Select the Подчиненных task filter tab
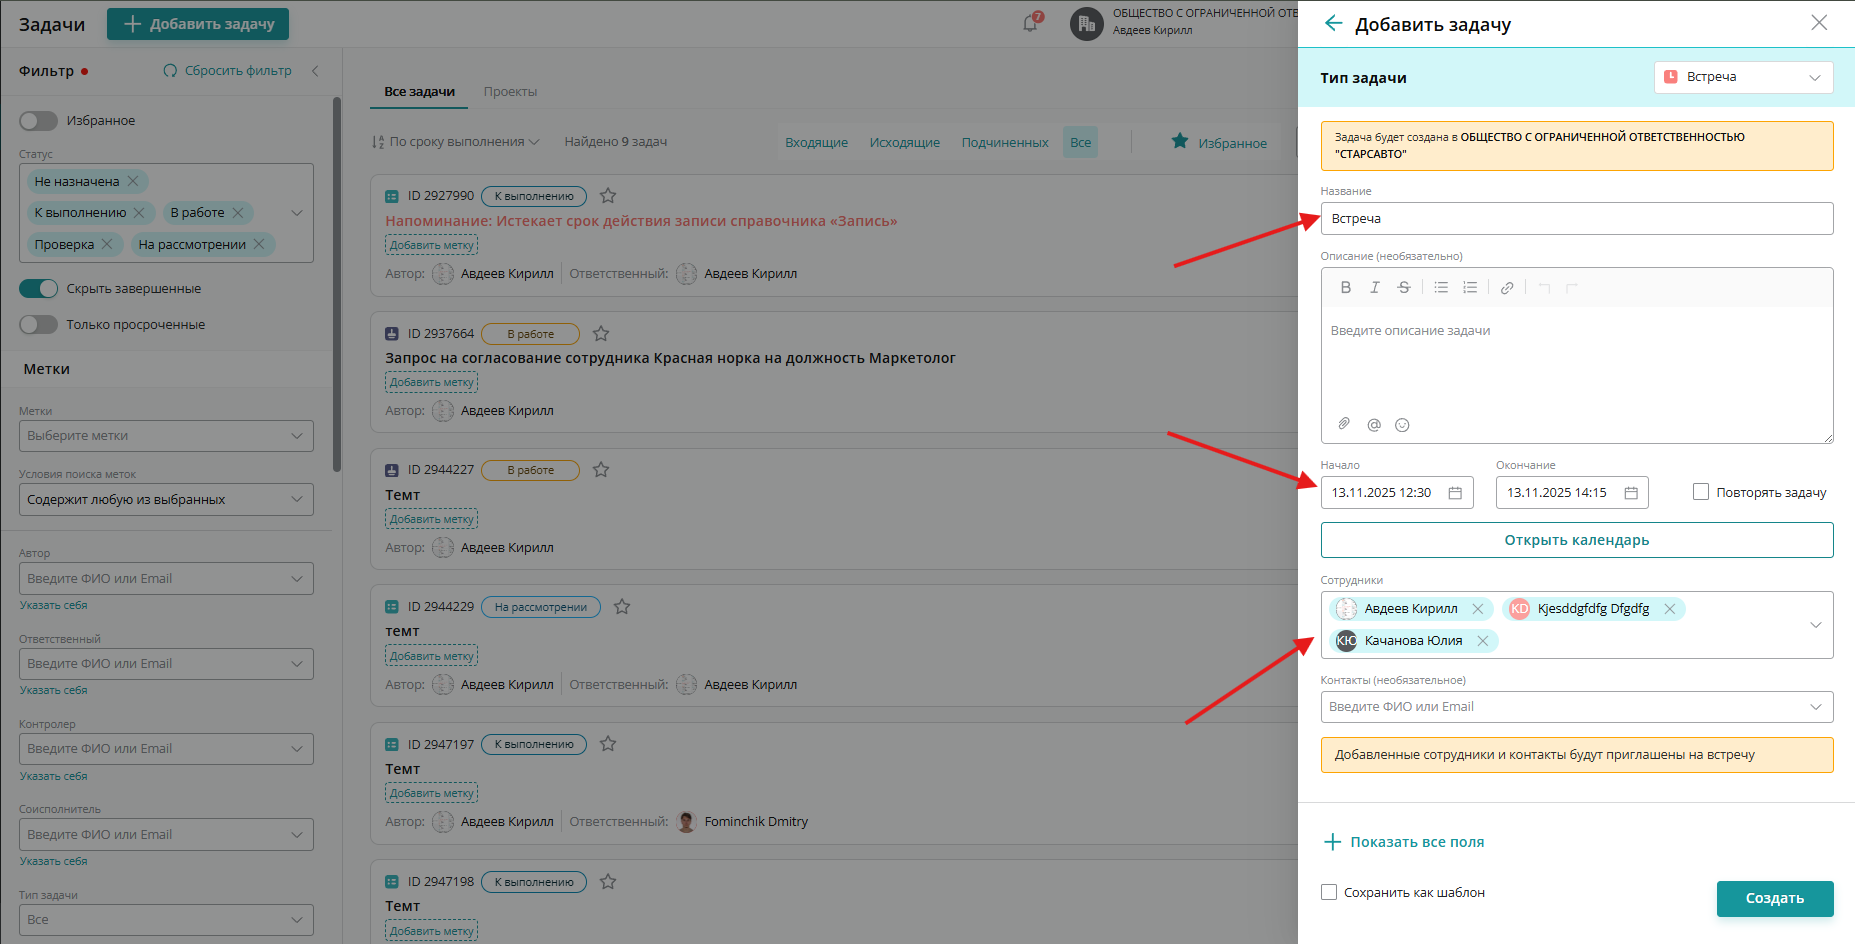The image size is (1855, 944). [1005, 143]
